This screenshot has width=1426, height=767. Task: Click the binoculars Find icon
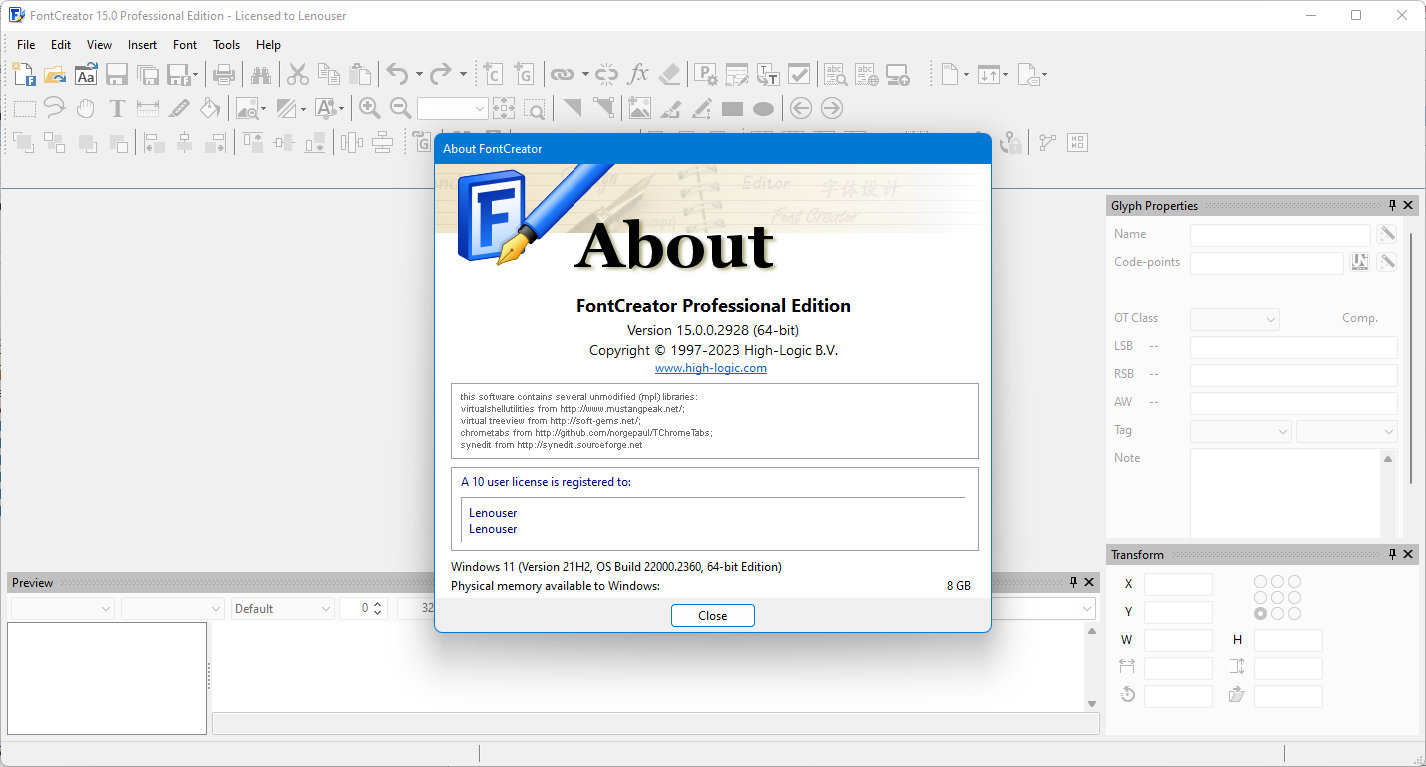(261, 75)
